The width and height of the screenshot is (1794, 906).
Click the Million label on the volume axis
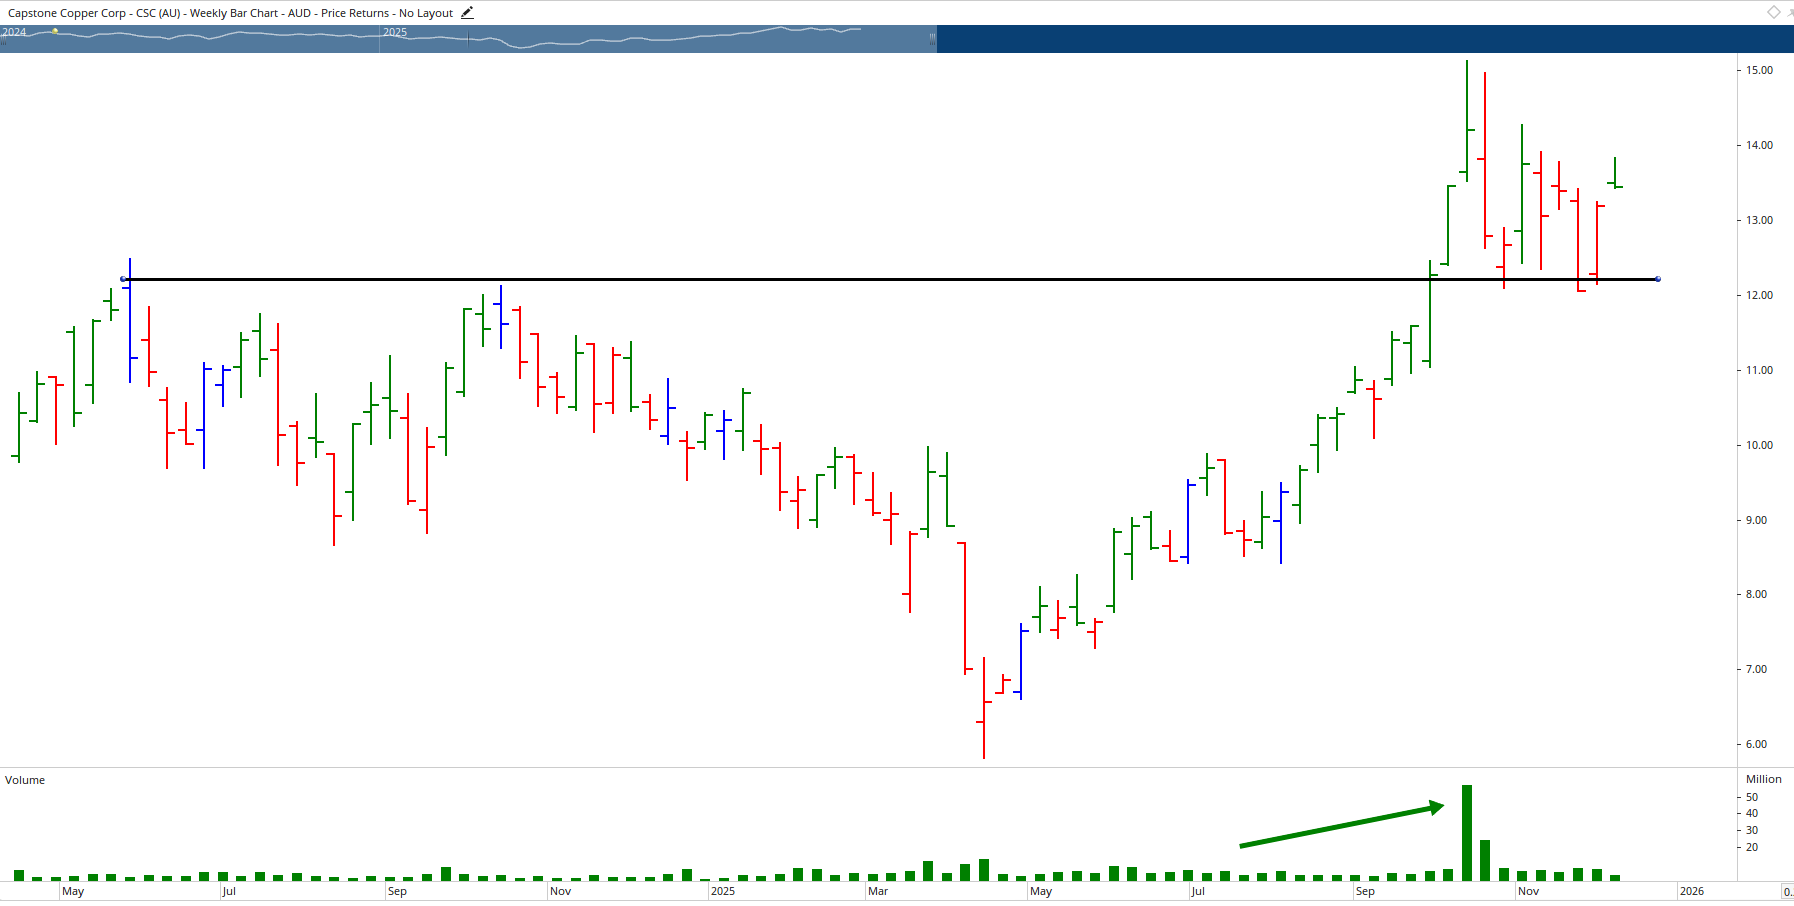pyautogui.click(x=1764, y=779)
